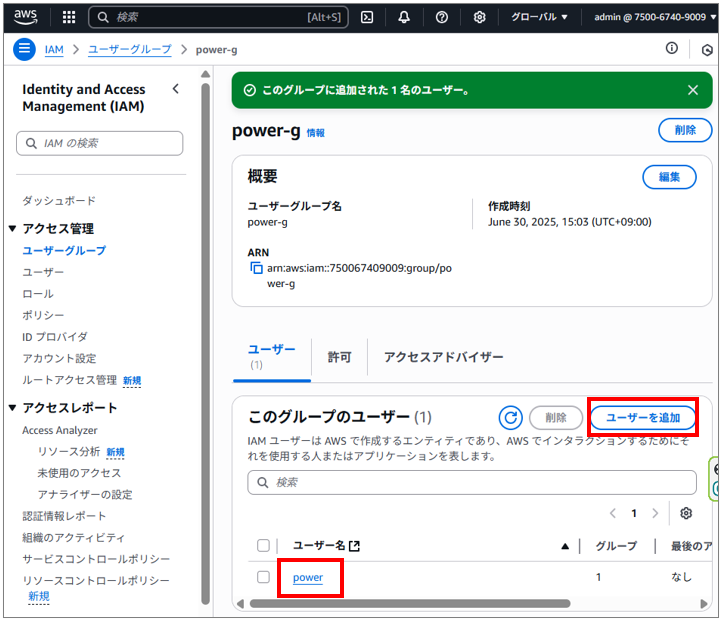Open ダッシュボード in sidebar
The height and width of the screenshot is (620, 722).
point(59,201)
